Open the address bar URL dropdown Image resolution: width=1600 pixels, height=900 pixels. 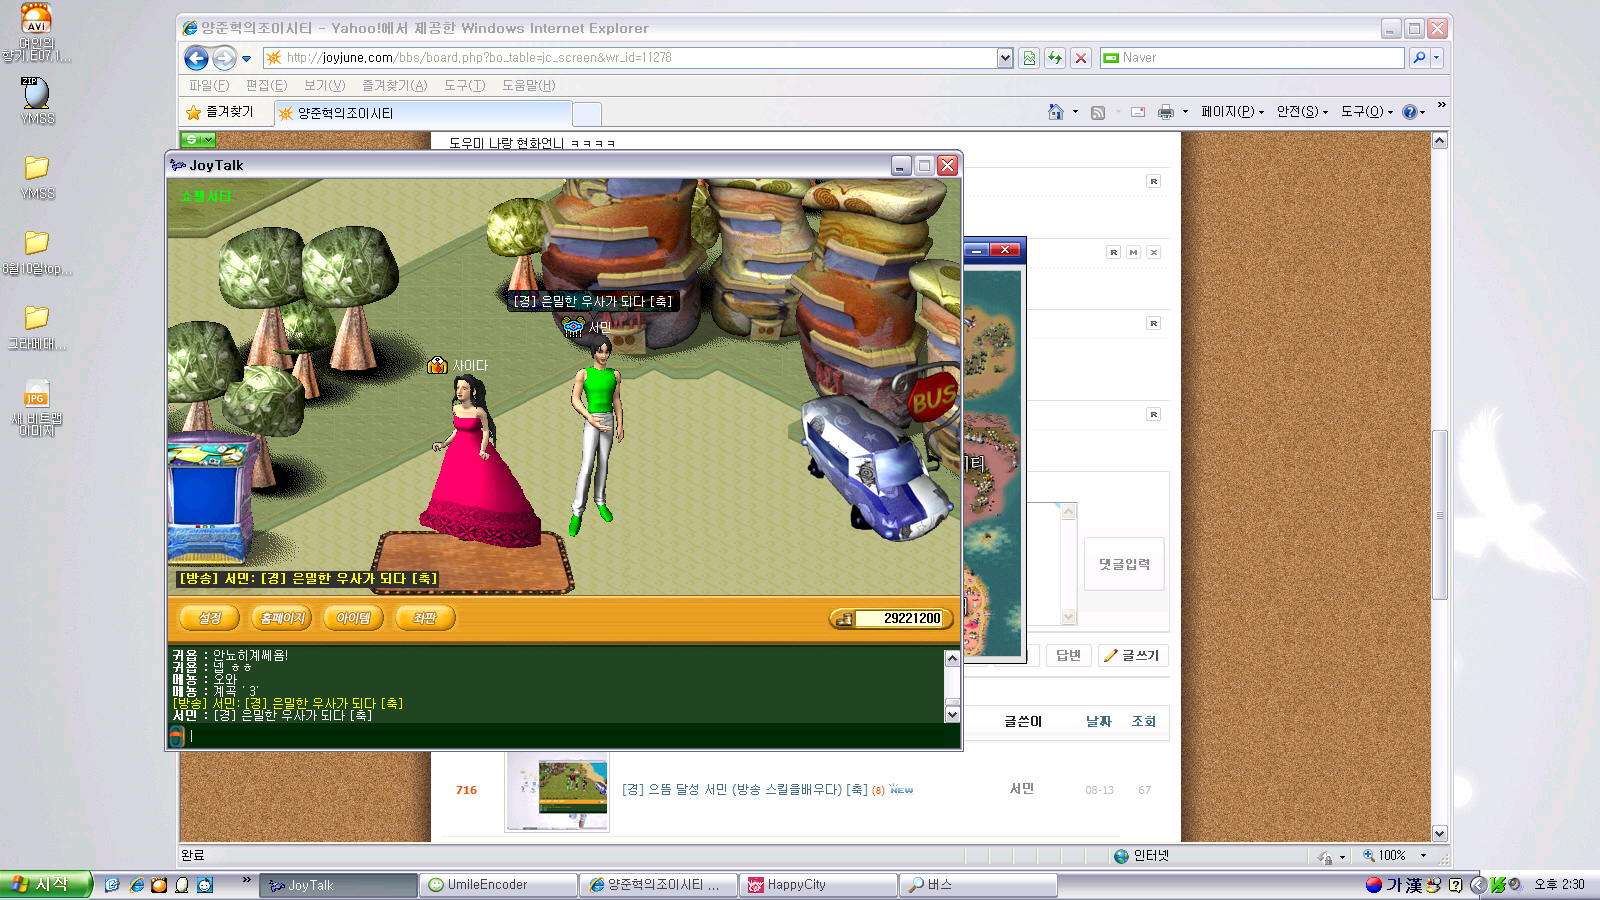1005,58
